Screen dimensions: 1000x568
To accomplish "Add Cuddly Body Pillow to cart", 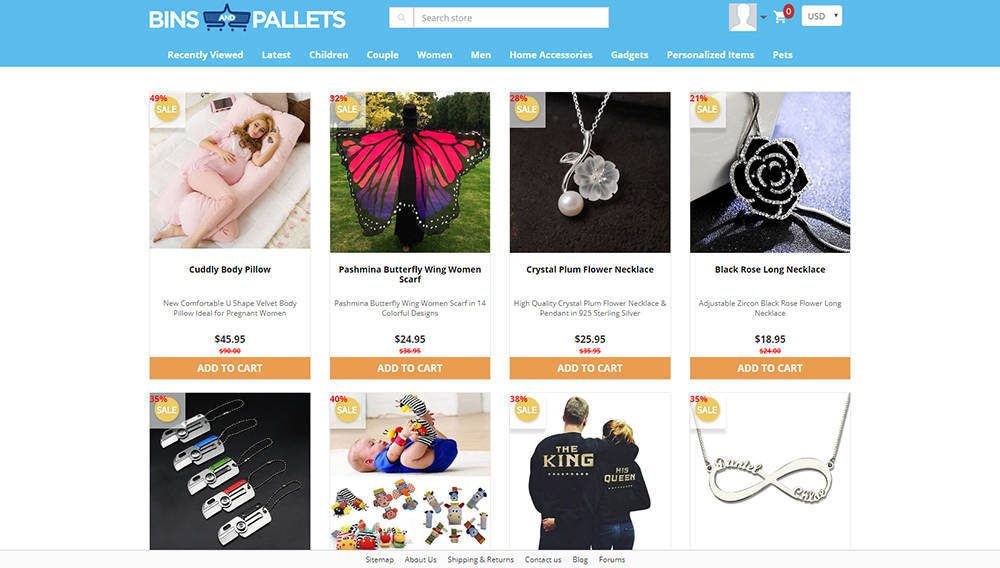I will coord(230,368).
